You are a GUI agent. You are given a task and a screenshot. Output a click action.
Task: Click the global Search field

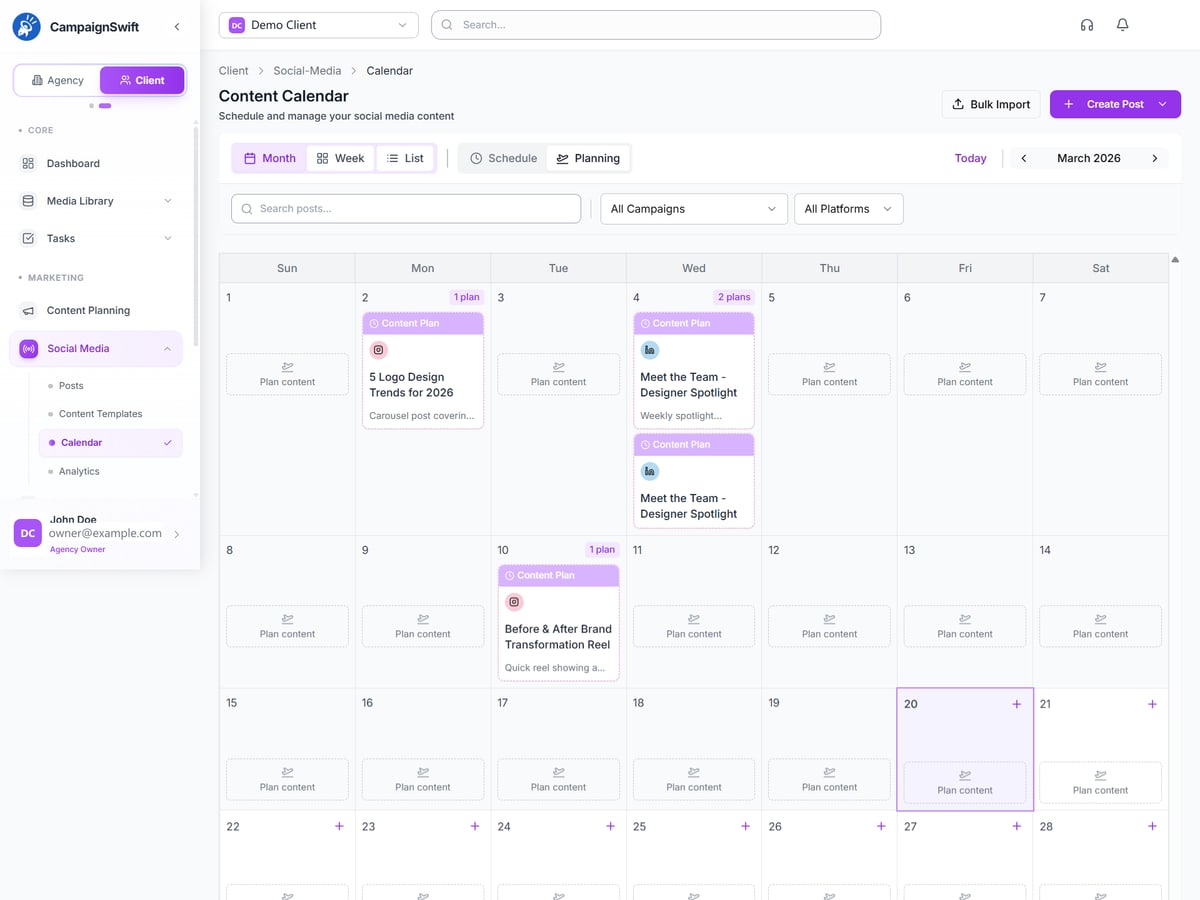(656, 25)
